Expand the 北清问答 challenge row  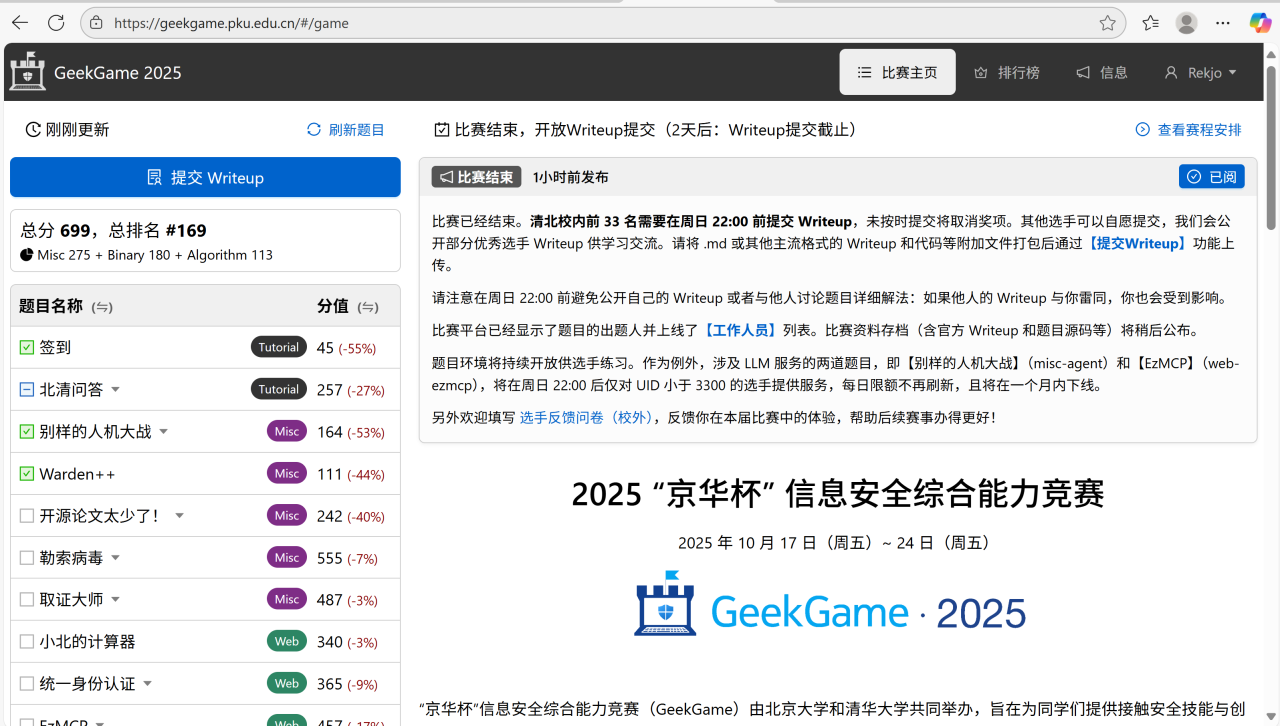pos(116,390)
